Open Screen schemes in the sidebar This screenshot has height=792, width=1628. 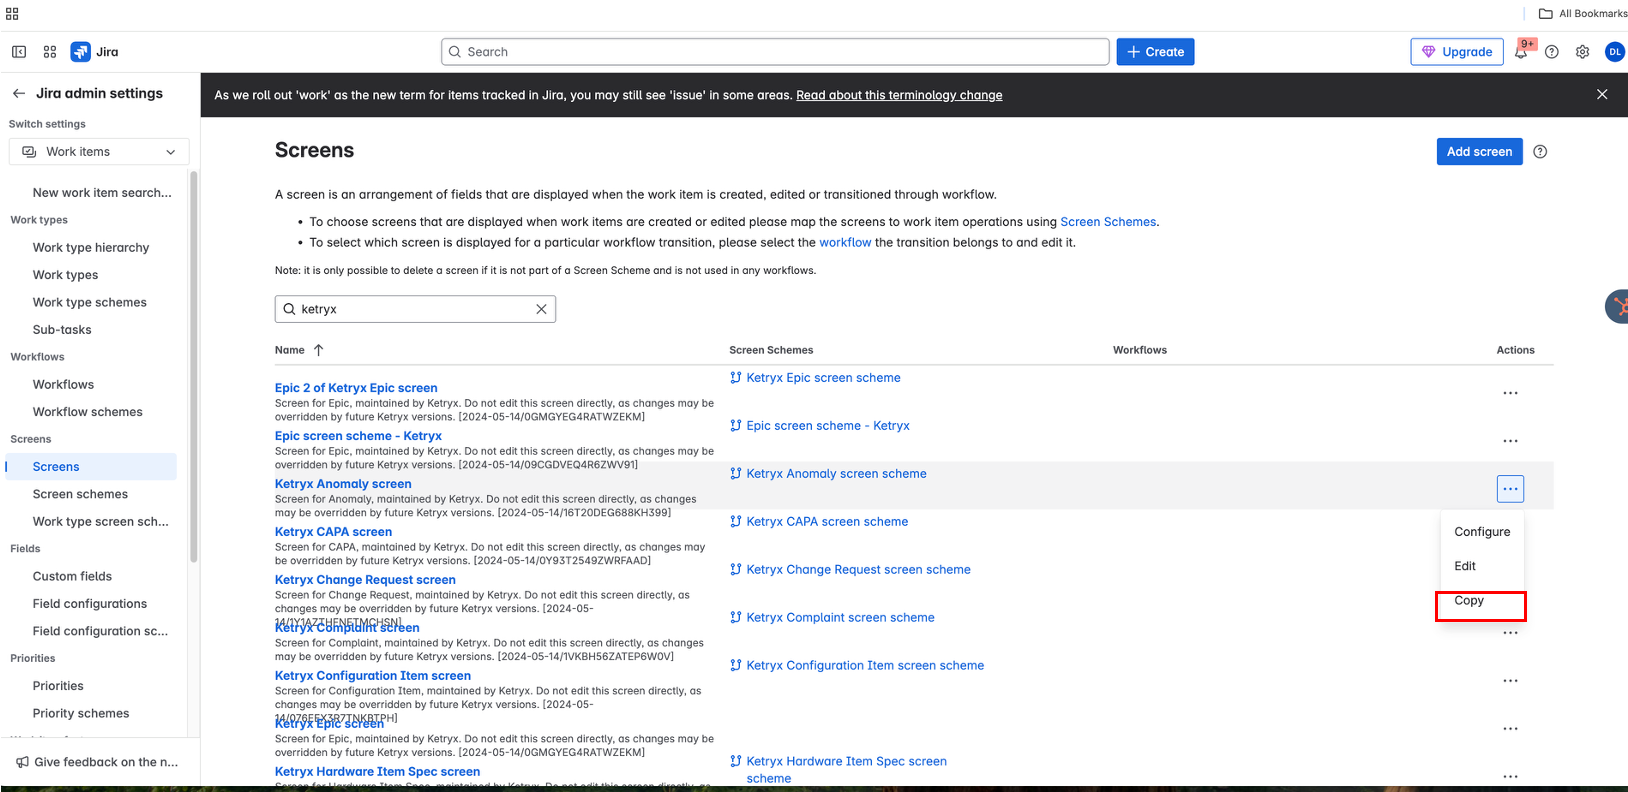pyautogui.click(x=91, y=494)
